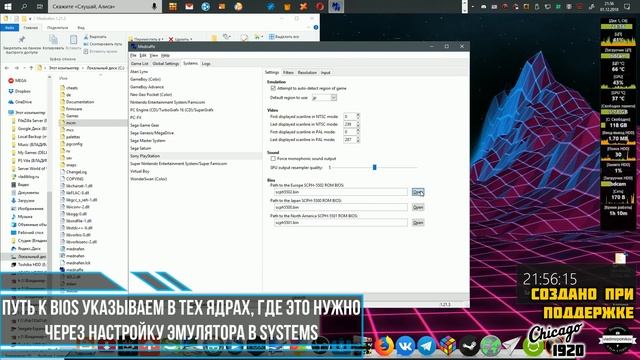Open the red mail envelope taskbar icon
This screenshot has height=360, width=640.
[189, 6]
